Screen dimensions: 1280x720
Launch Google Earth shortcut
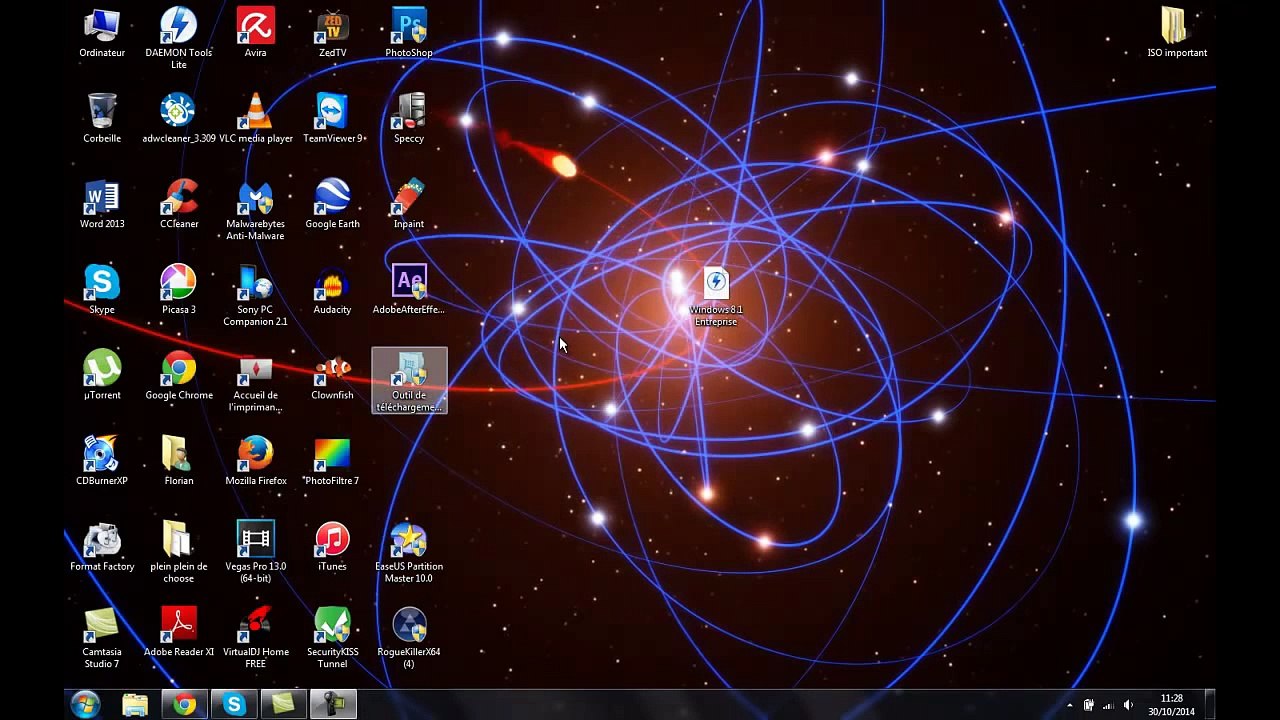click(x=332, y=205)
